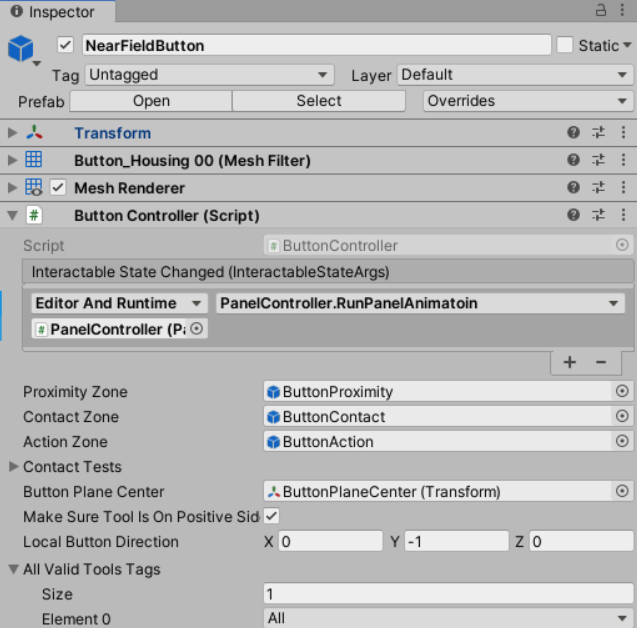Expand the Contact Tests foldout
Image resolution: width=637 pixels, height=628 pixels.
13,466
